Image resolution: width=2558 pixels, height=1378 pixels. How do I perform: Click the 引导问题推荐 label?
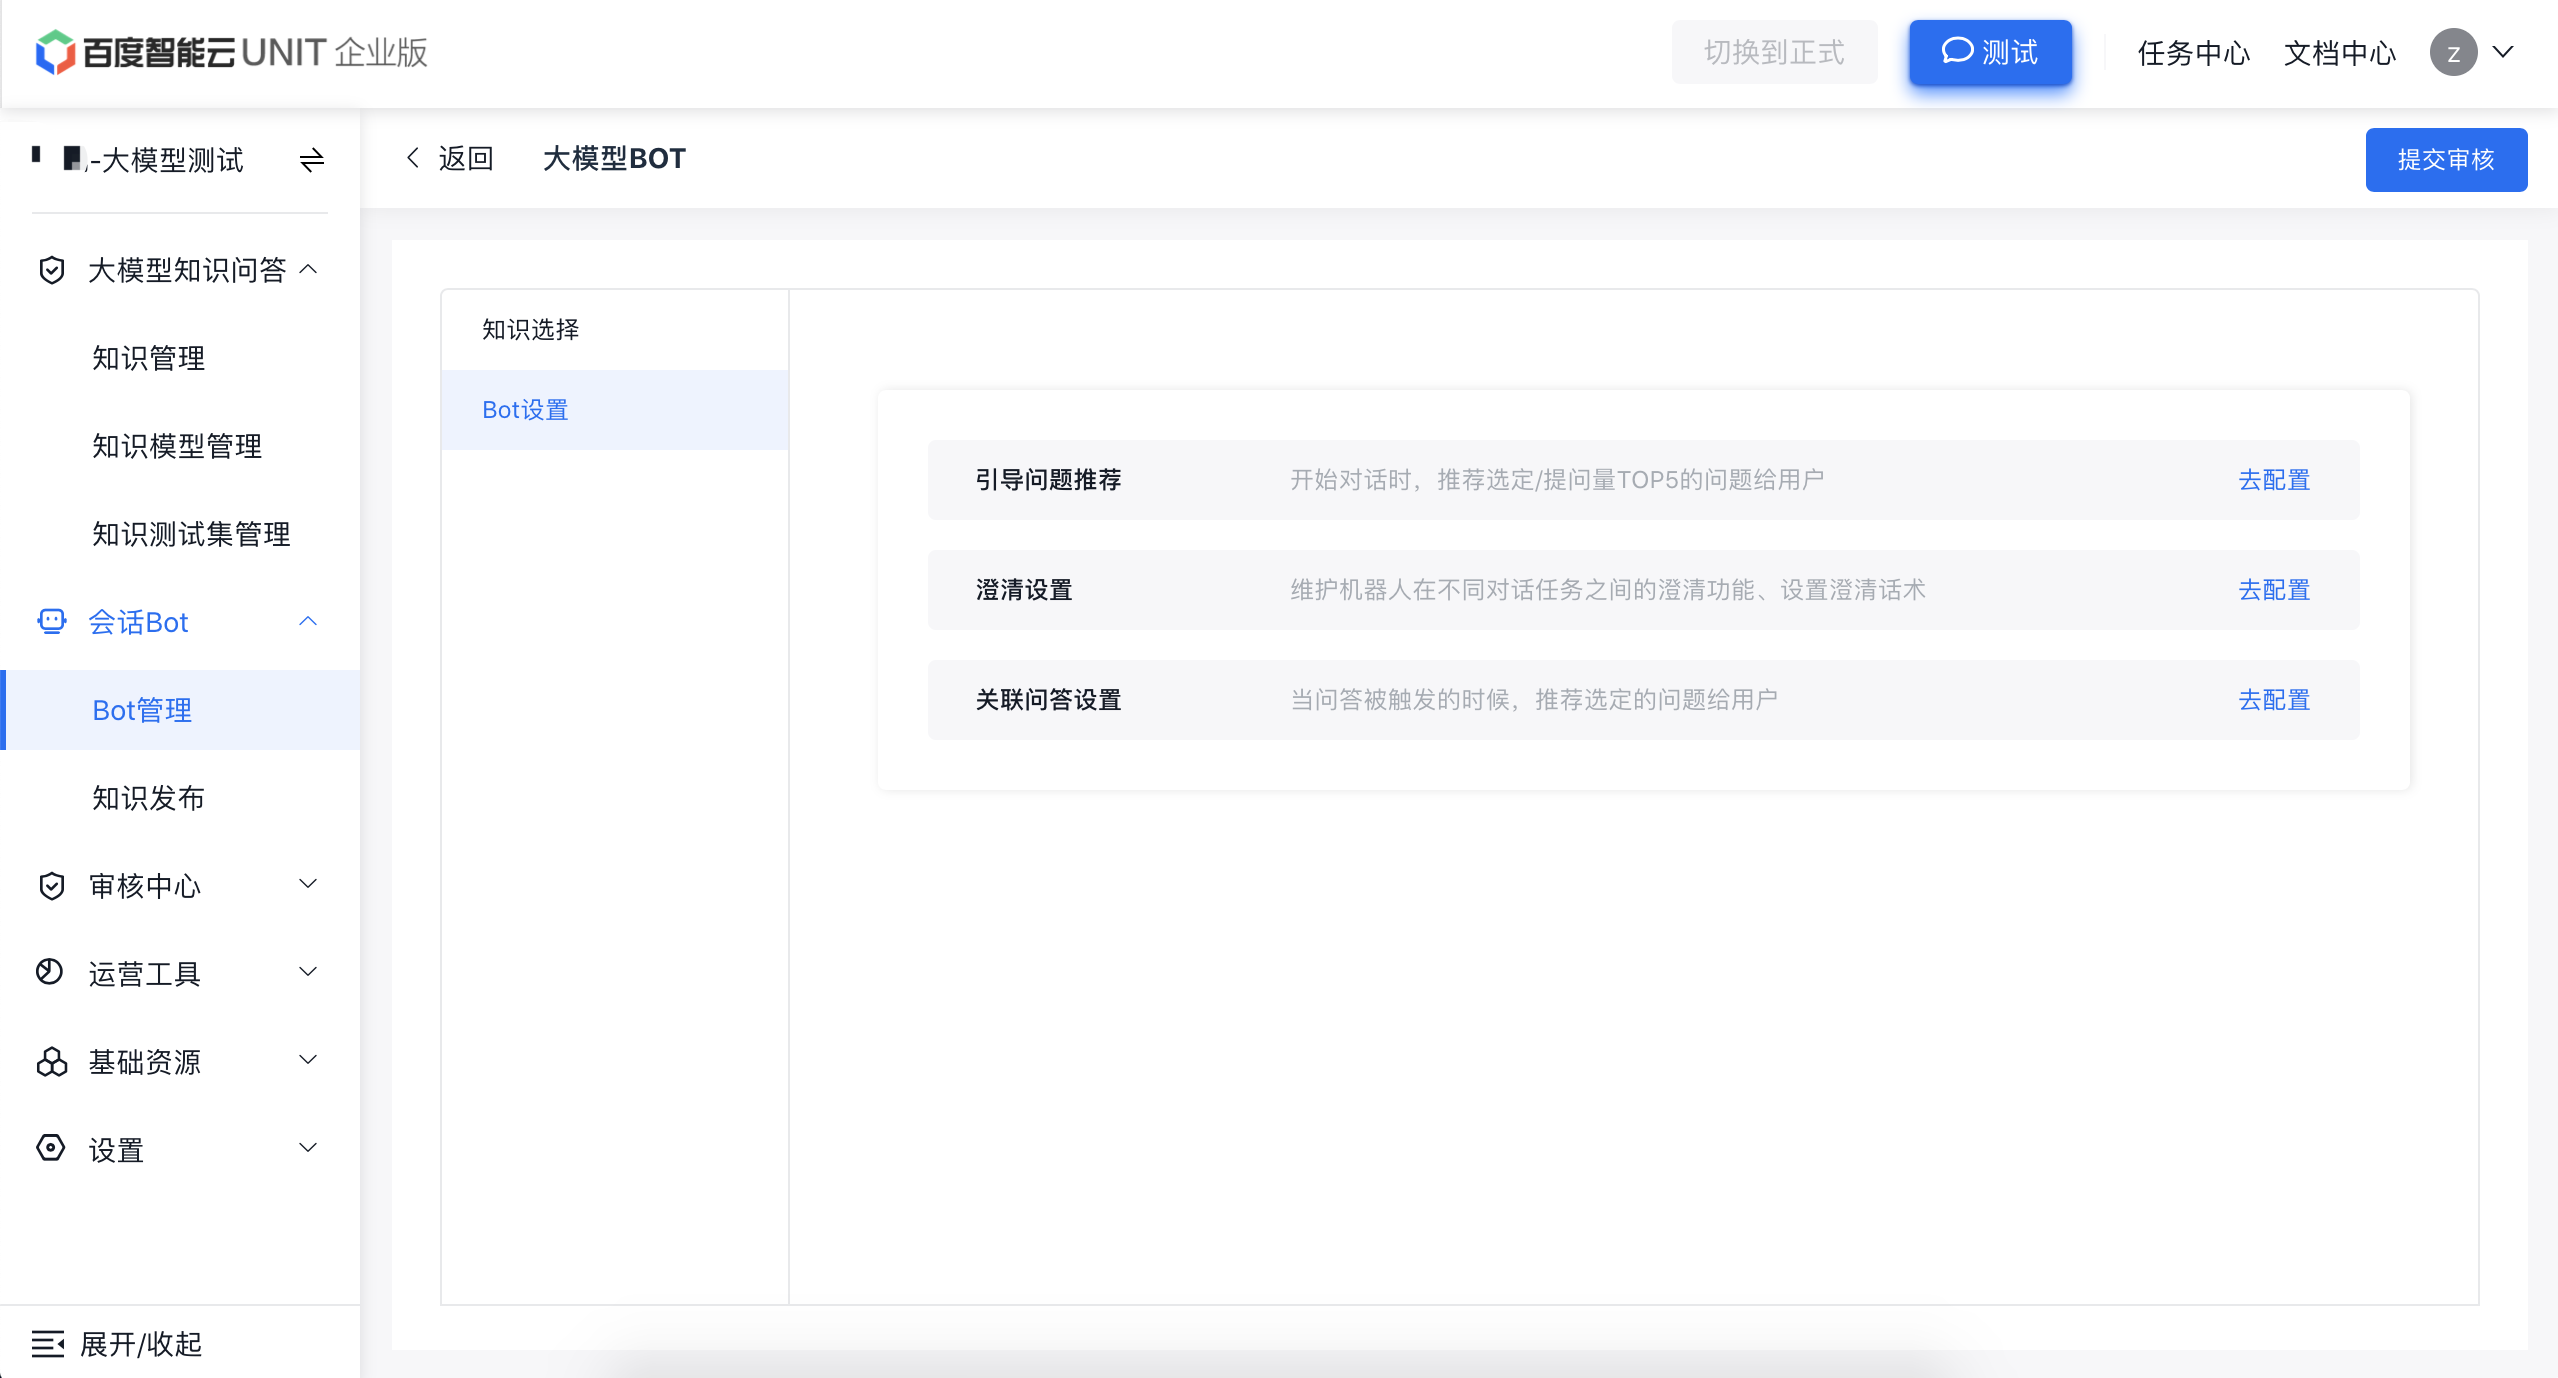(1048, 480)
